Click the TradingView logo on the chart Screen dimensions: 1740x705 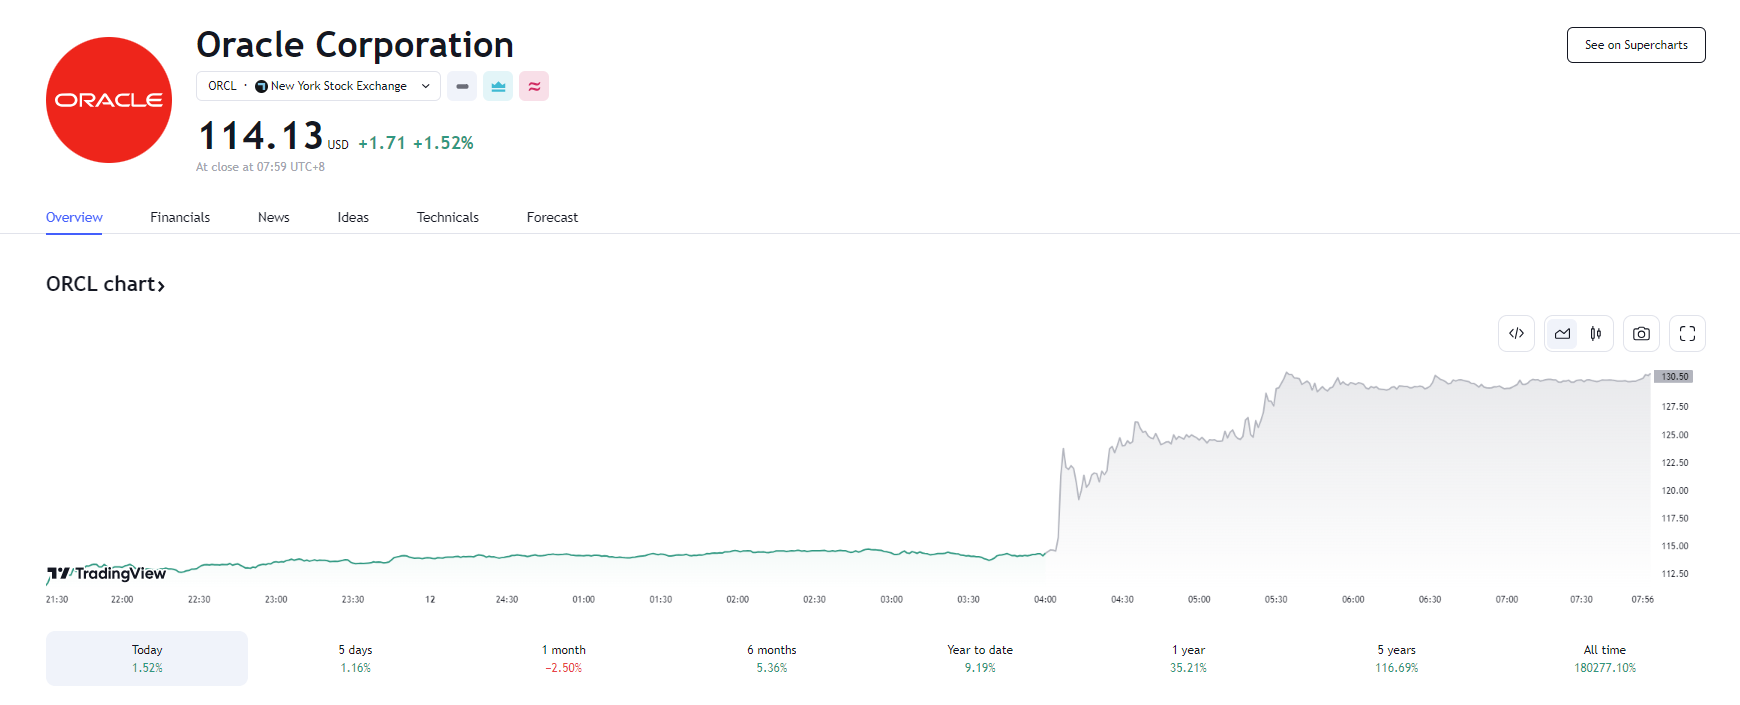[x=107, y=573]
